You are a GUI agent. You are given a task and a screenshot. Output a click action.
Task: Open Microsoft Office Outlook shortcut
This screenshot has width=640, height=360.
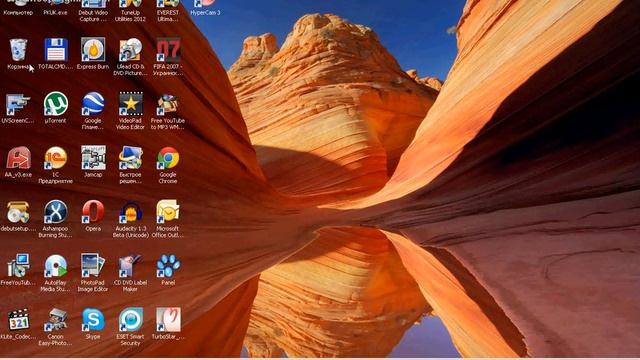click(168, 212)
